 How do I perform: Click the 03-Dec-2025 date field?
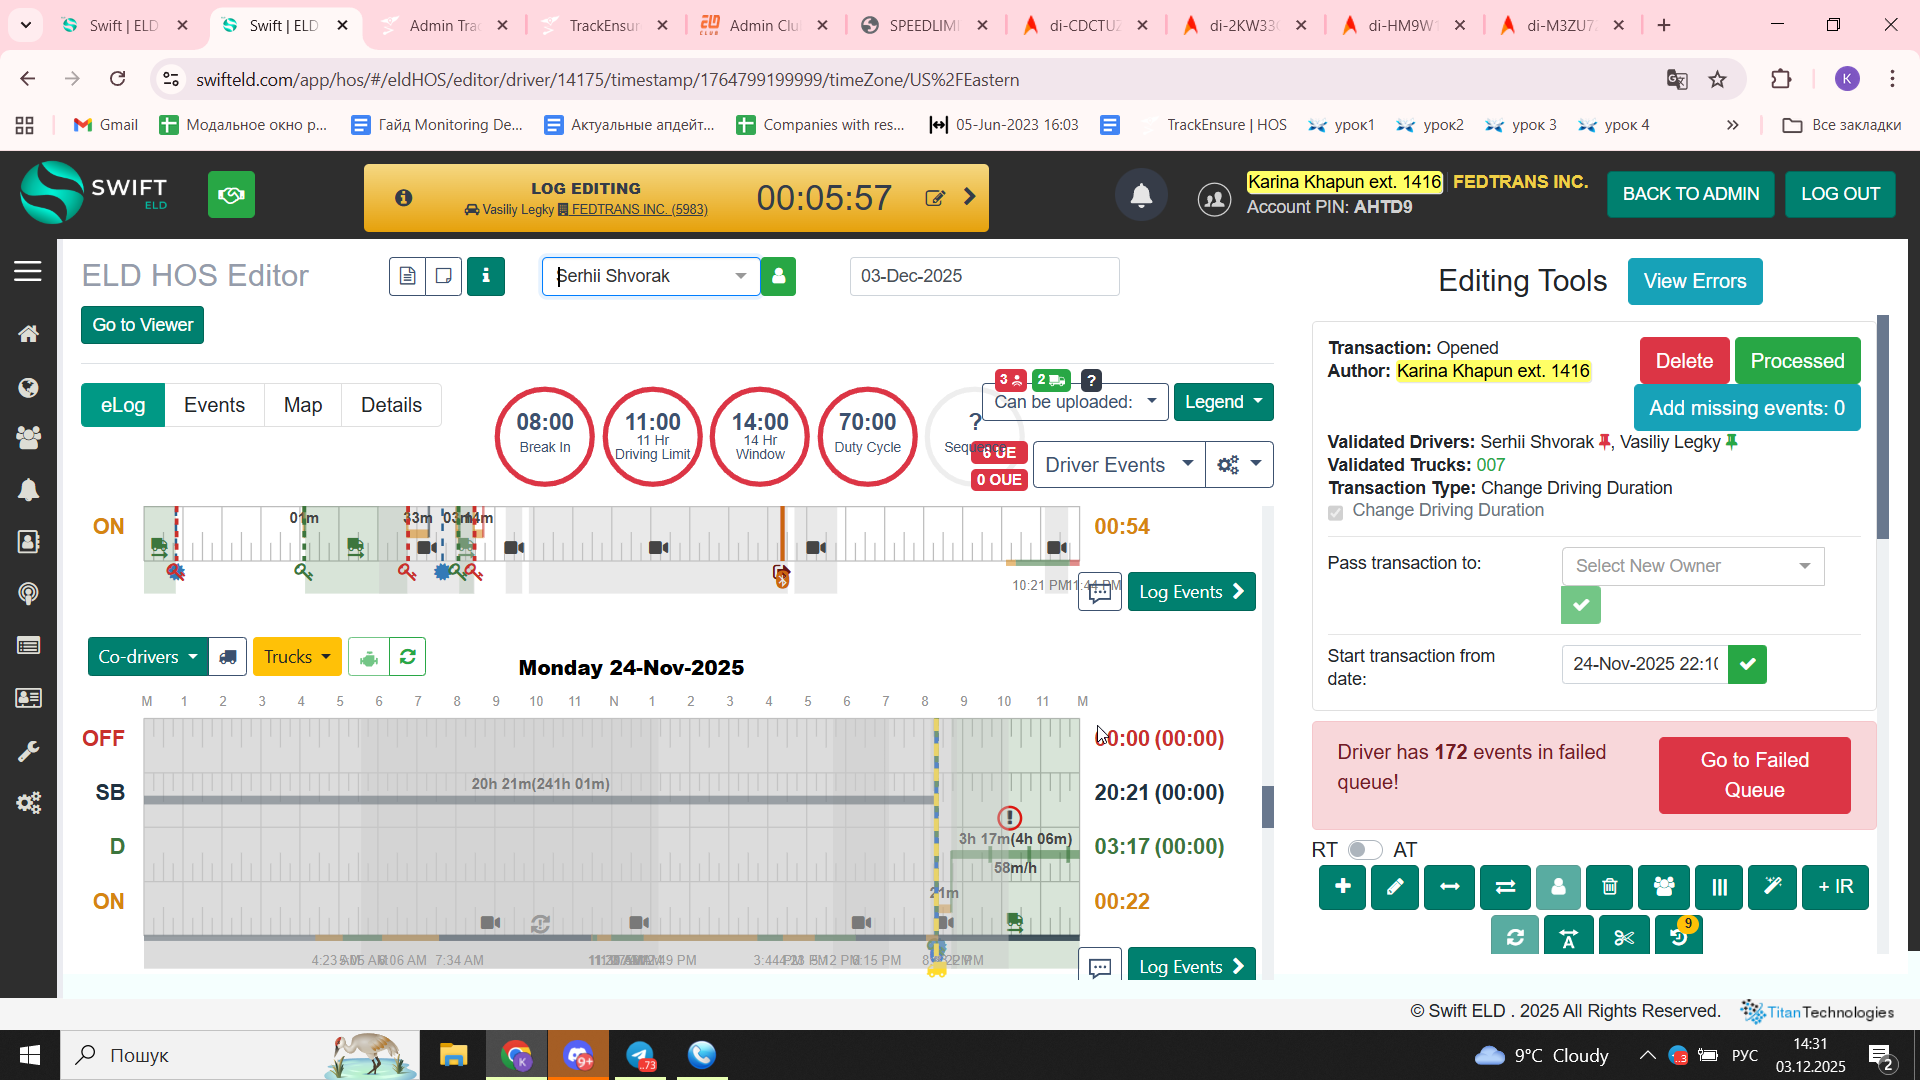coord(984,276)
